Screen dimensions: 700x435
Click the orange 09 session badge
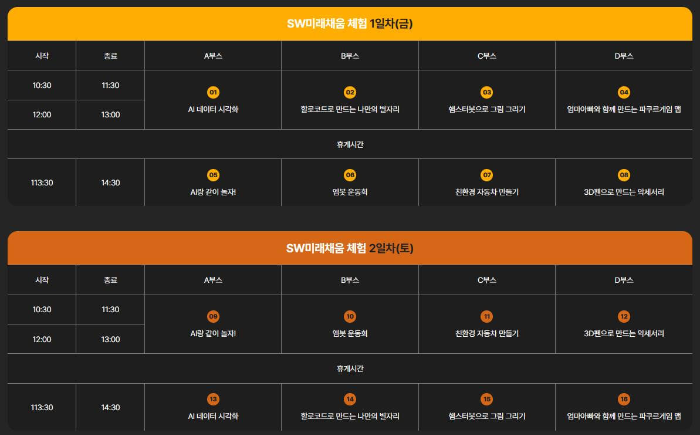point(213,317)
